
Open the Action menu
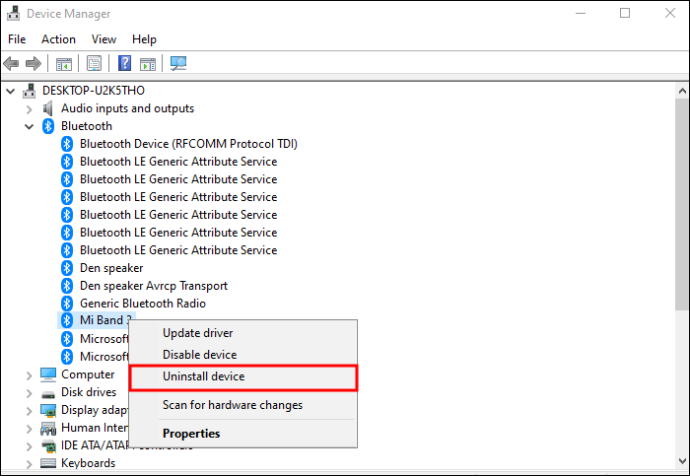pos(59,39)
